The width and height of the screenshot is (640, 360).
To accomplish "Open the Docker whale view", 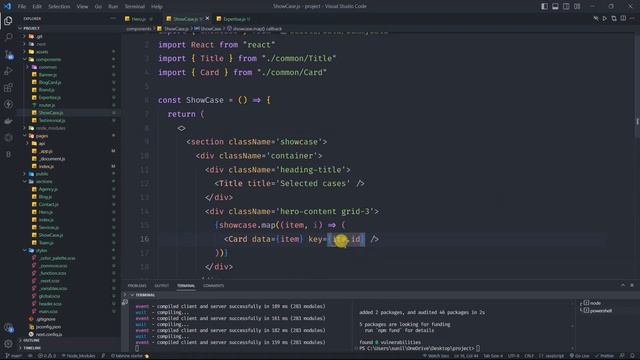I will [x=8, y=121].
